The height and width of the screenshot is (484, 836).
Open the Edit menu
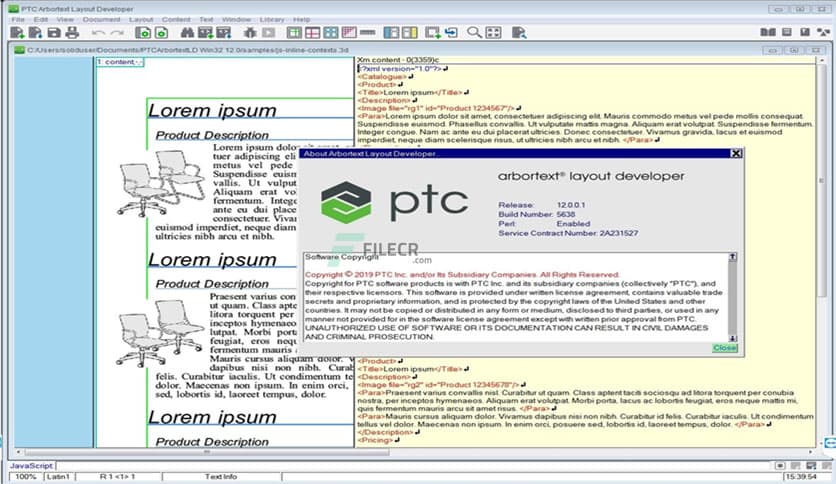coord(41,19)
